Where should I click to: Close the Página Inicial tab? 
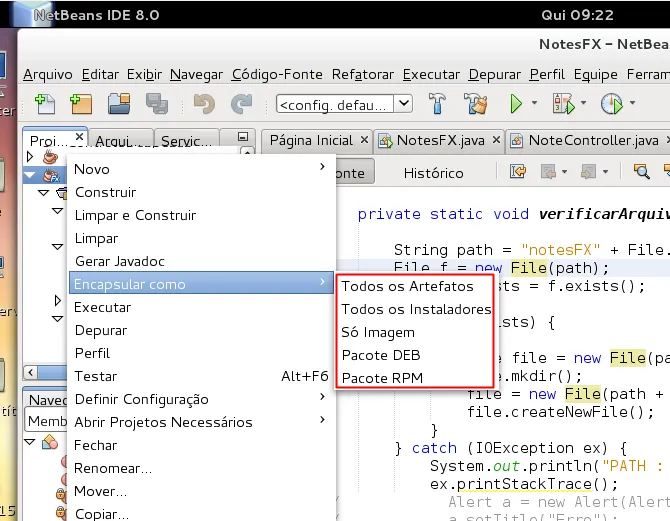point(364,140)
